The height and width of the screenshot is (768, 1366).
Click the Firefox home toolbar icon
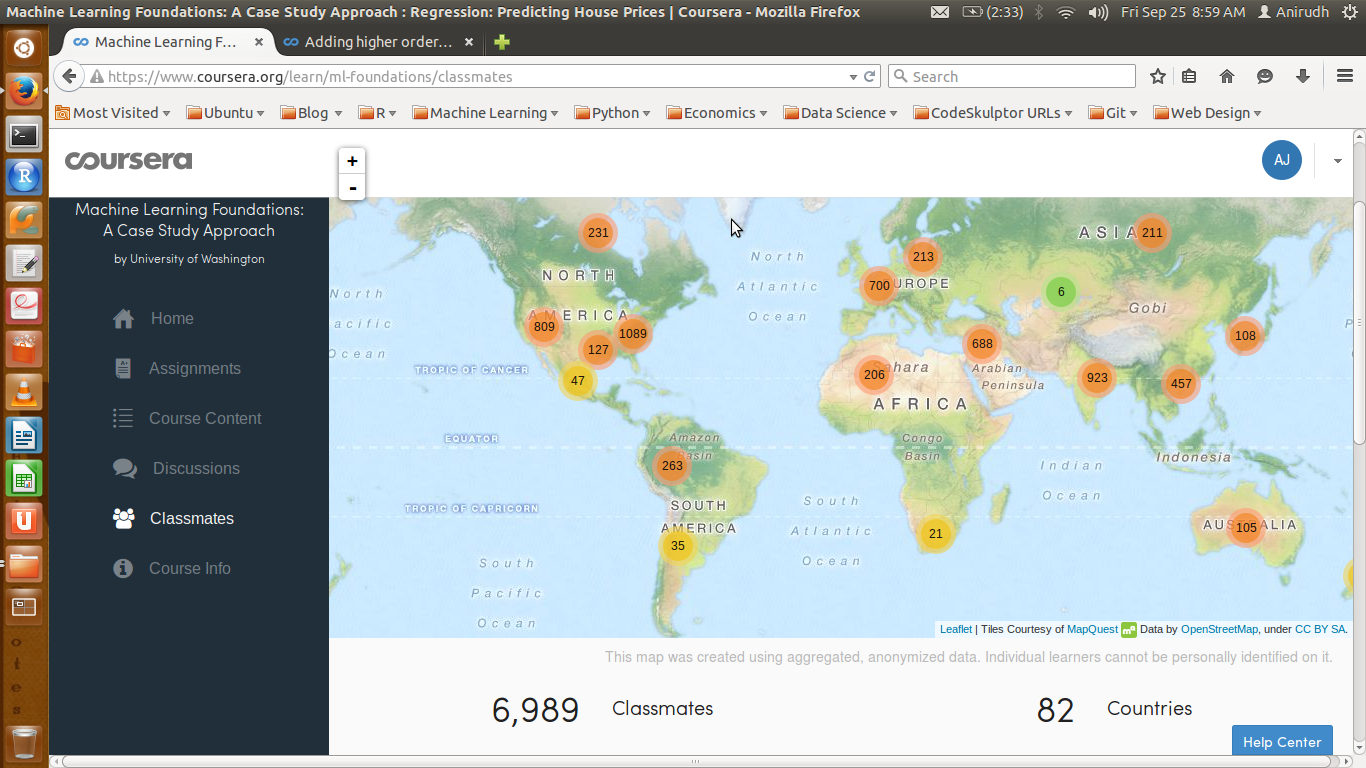pyautogui.click(x=1227, y=77)
